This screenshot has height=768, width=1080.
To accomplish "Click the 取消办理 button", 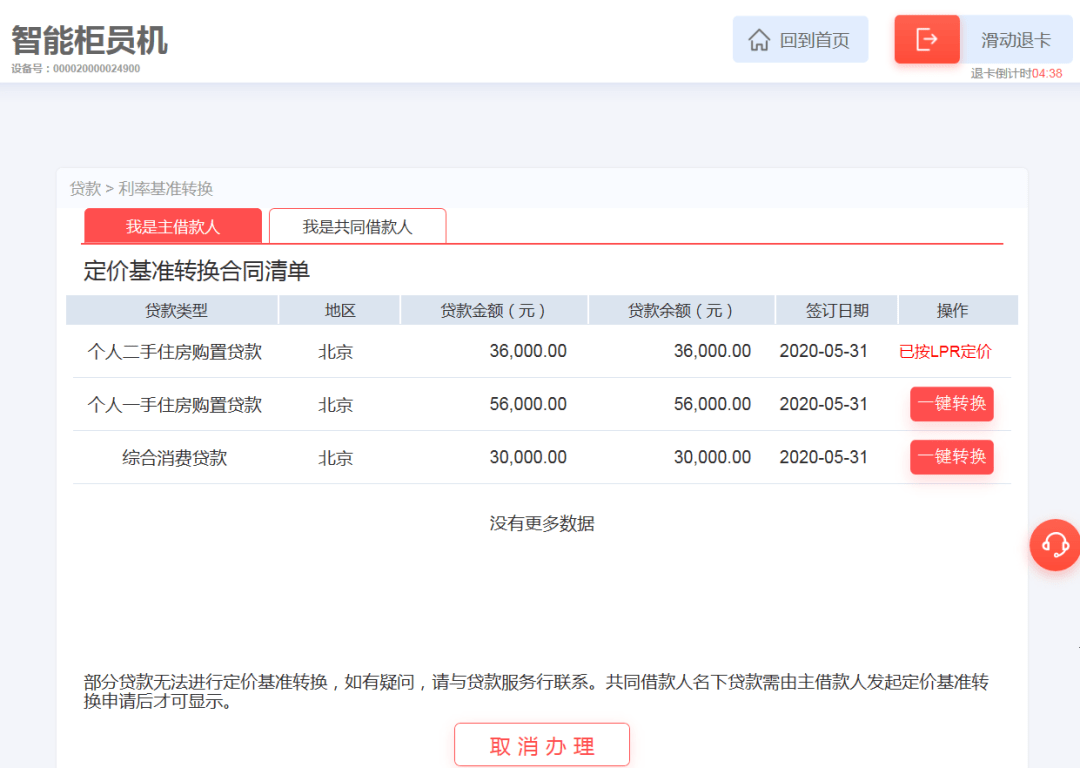I will 542,745.
